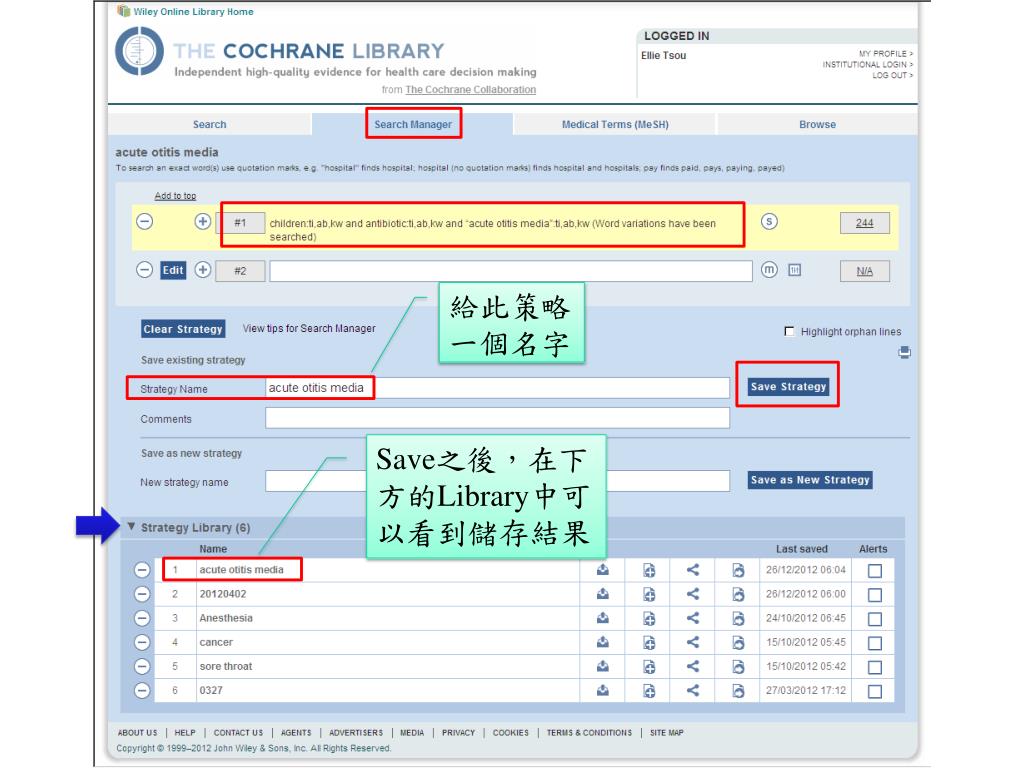Share the acute otitis media strategy
1024x768 pixels.
(693, 570)
